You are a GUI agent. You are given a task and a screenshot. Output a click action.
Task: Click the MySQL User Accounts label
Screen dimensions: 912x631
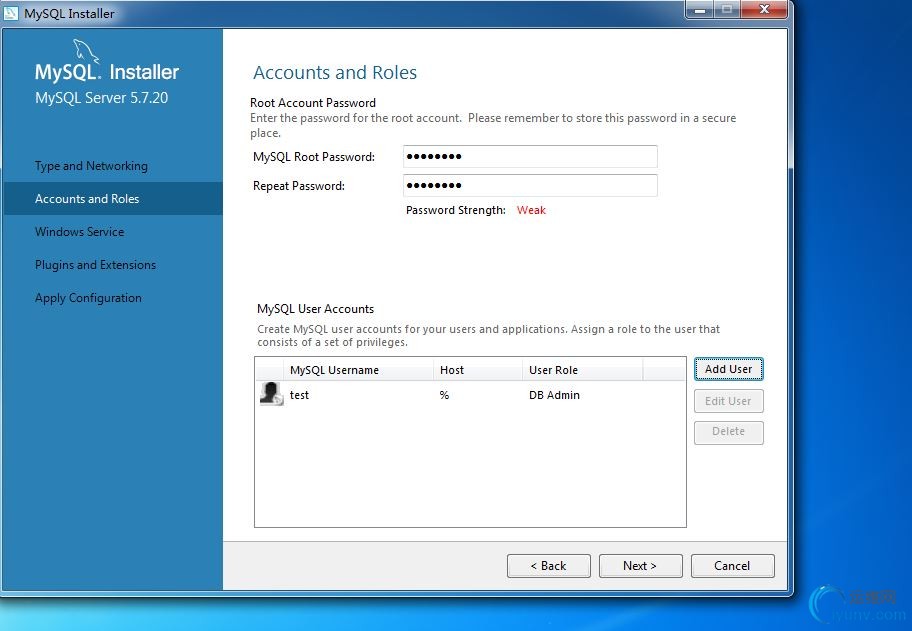[315, 309]
